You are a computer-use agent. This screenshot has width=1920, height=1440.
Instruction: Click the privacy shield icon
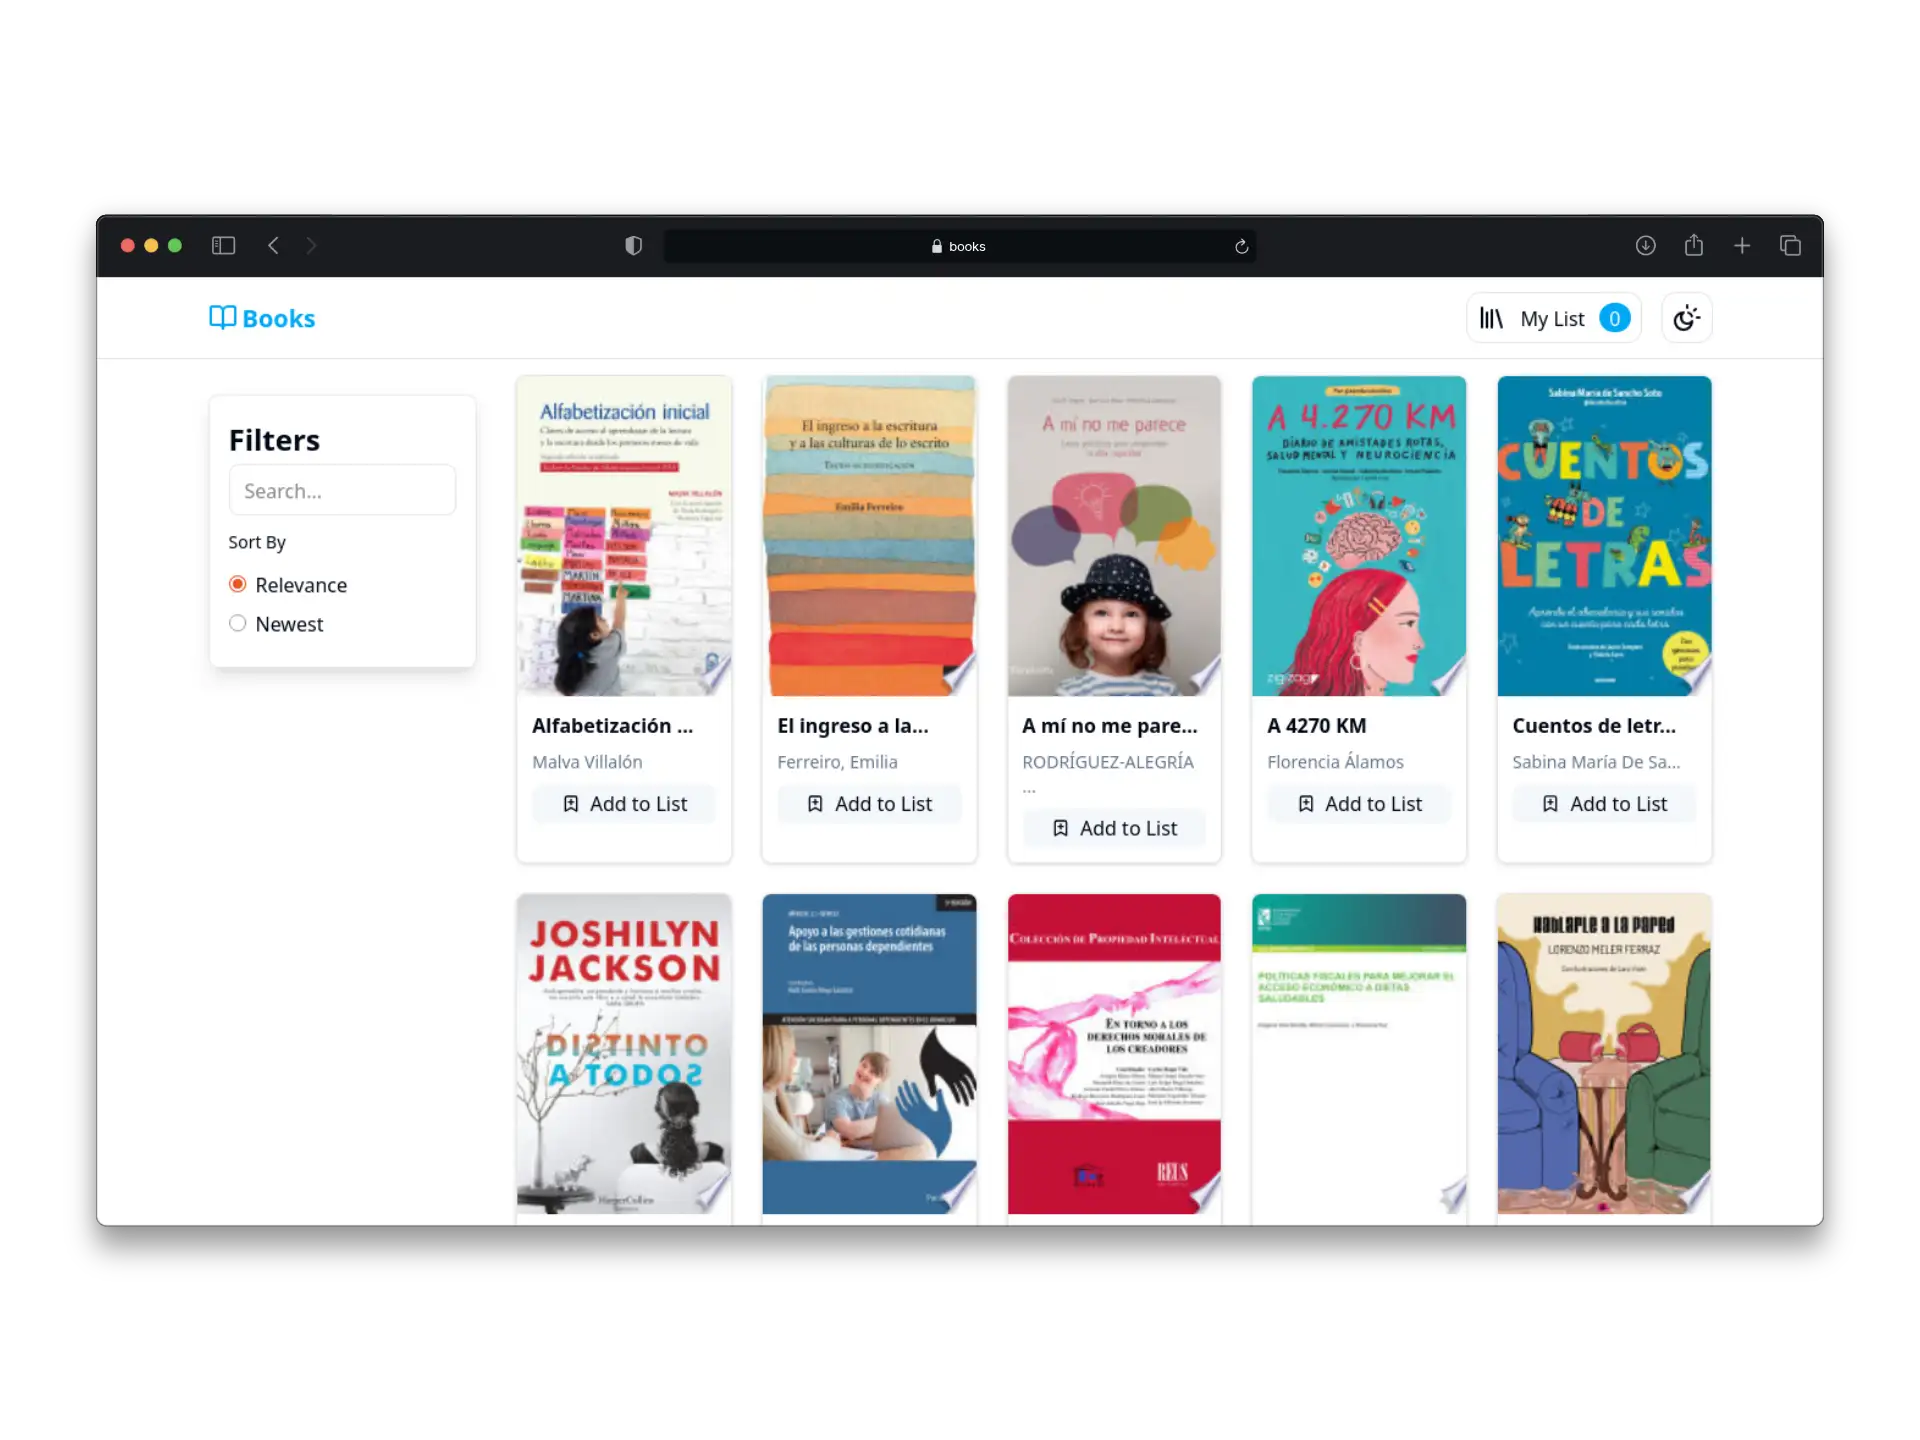tap(633, 246)
